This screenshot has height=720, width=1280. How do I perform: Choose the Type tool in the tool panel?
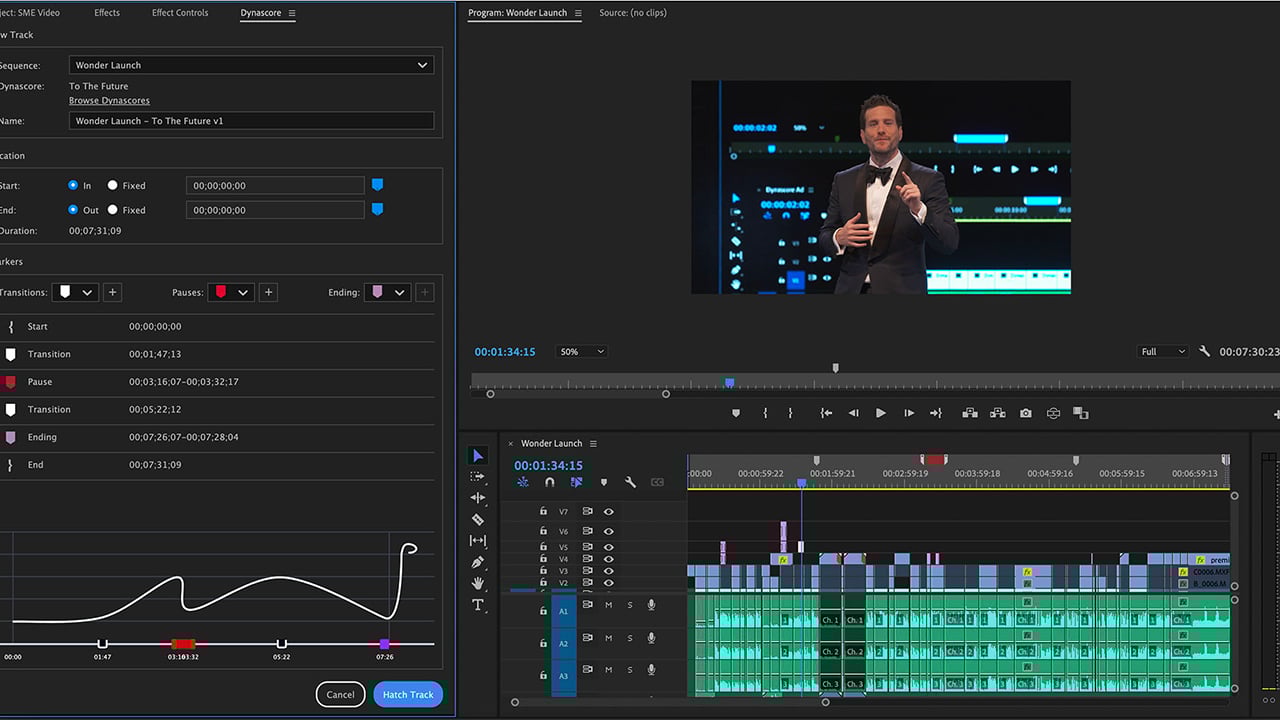[x=478, y=605]
